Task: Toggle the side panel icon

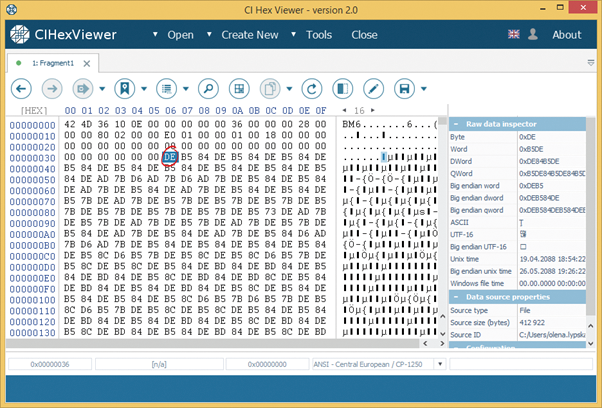Action: tap(342, 89)
